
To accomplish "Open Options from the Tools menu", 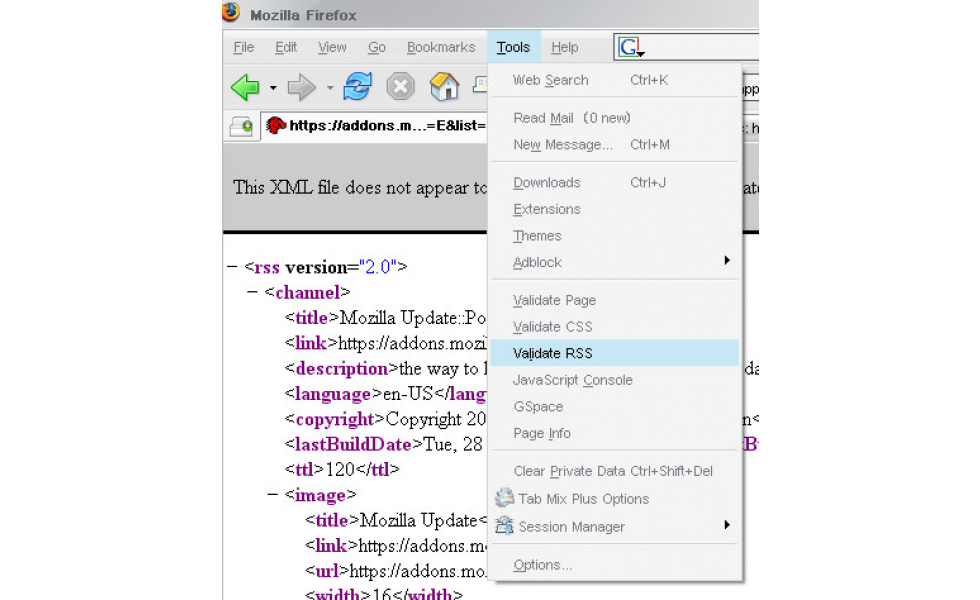I will 615,565.
